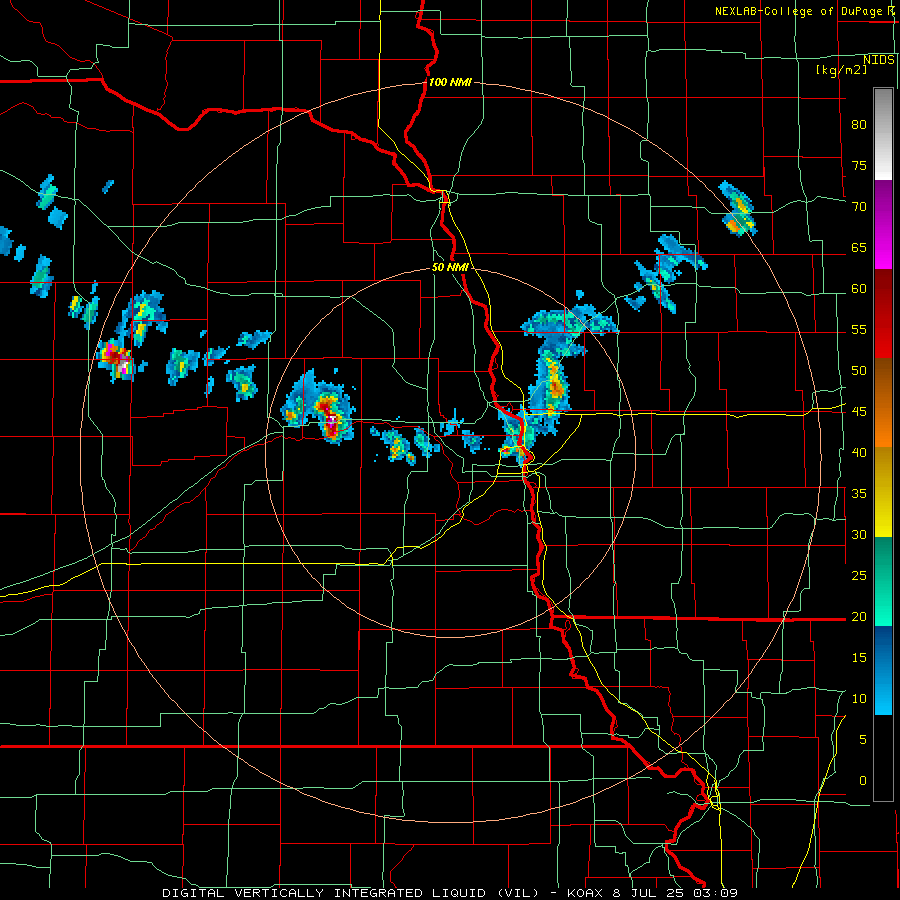The image size is (900, 900).
Task: Select the 5 value on the VIL scale
Action: pos(863,740)
